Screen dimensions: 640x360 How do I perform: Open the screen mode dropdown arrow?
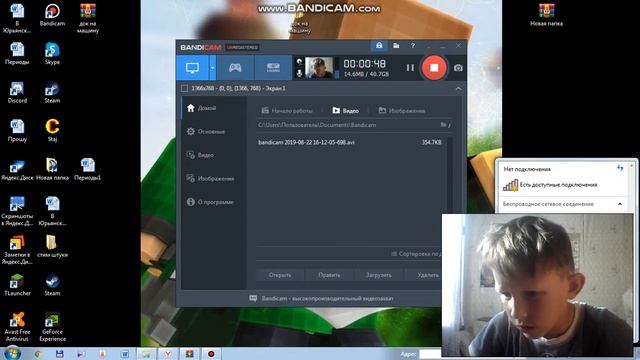[213, 68]
